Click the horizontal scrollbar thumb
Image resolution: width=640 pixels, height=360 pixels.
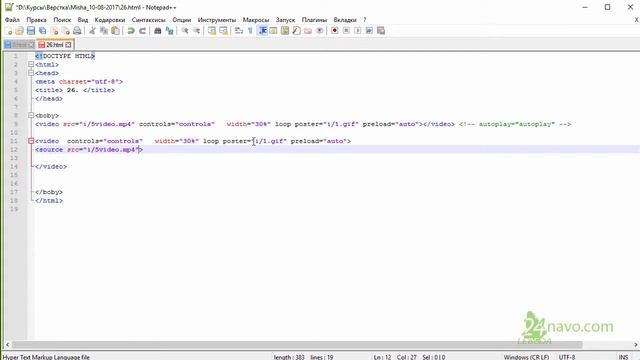click(x=297, y=344)
